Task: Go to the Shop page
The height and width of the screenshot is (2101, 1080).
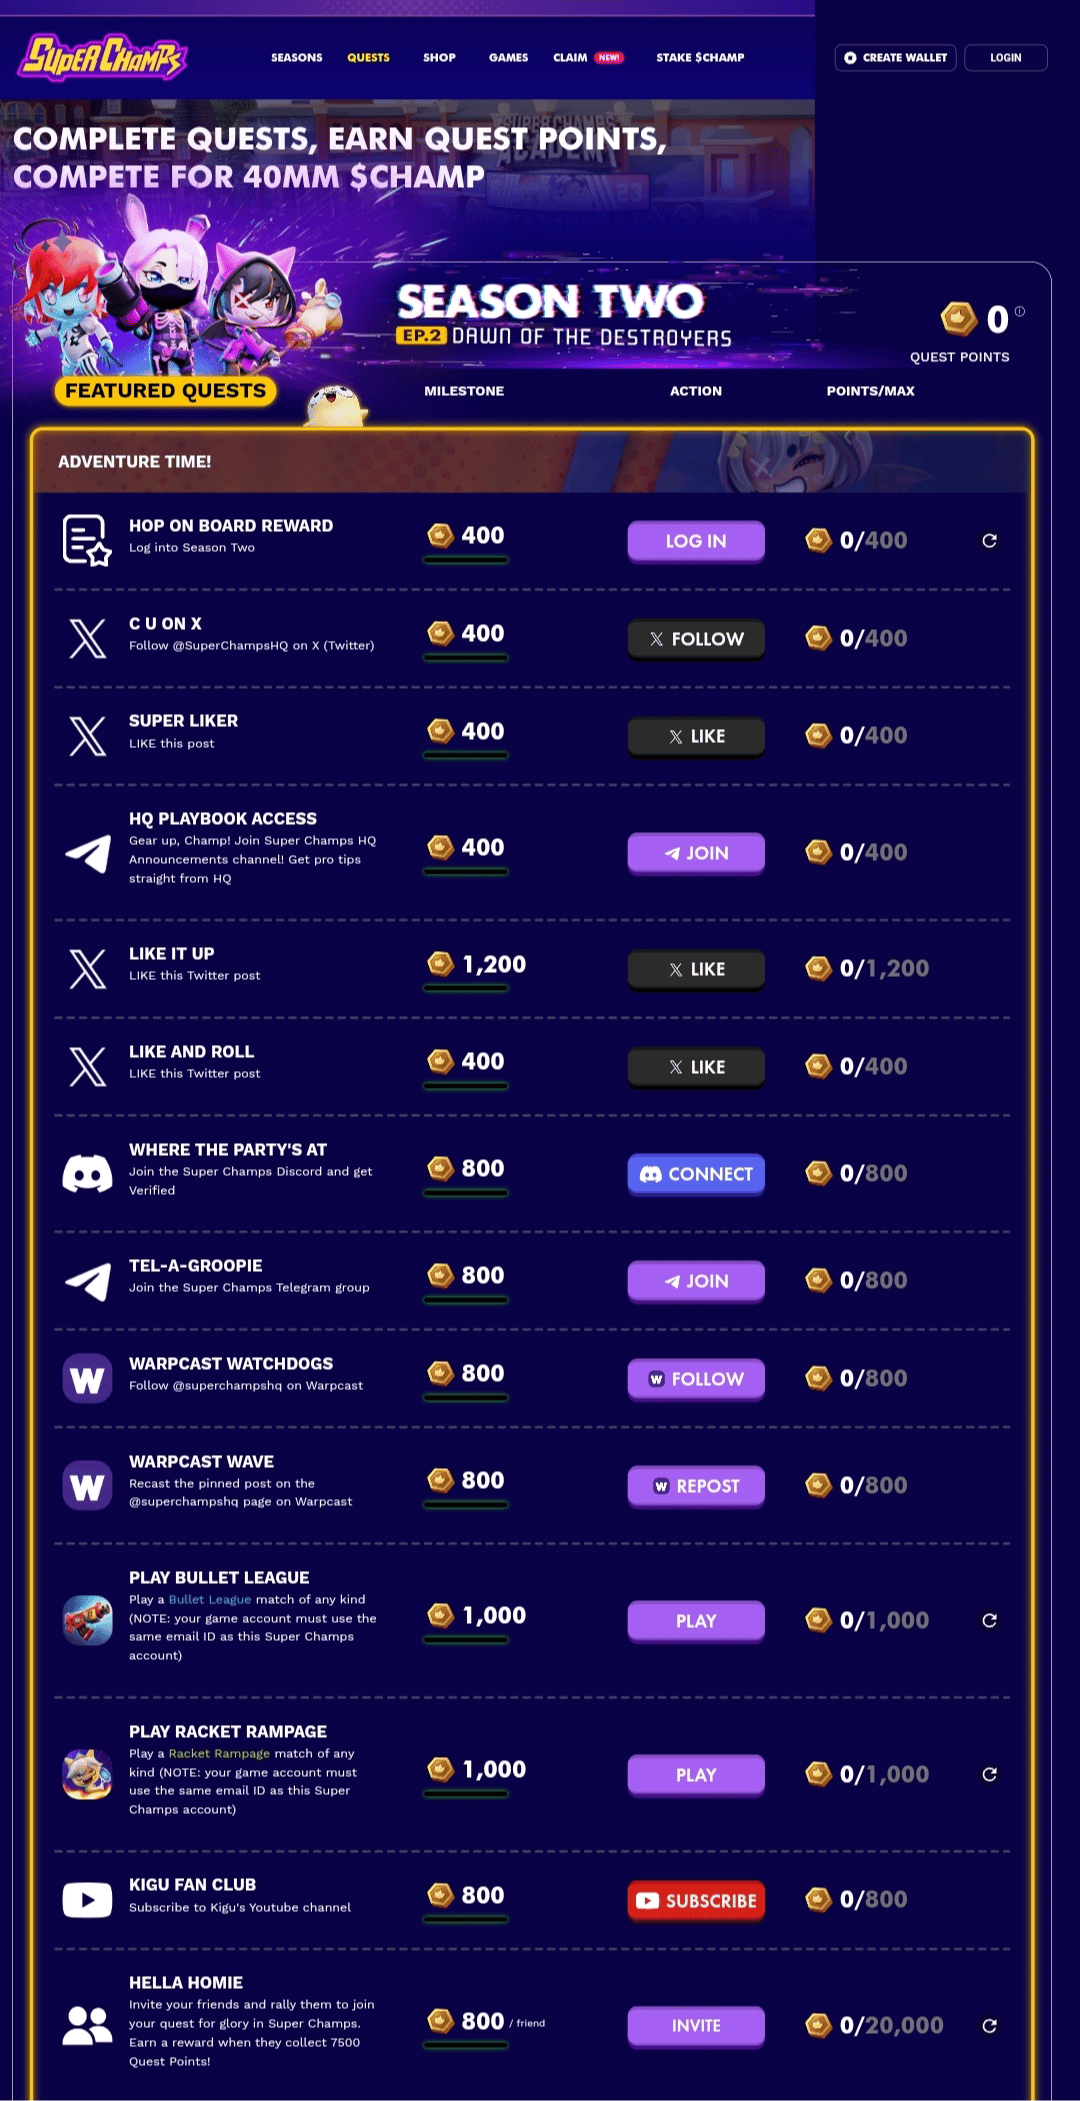Action: [x=439, y=58]
